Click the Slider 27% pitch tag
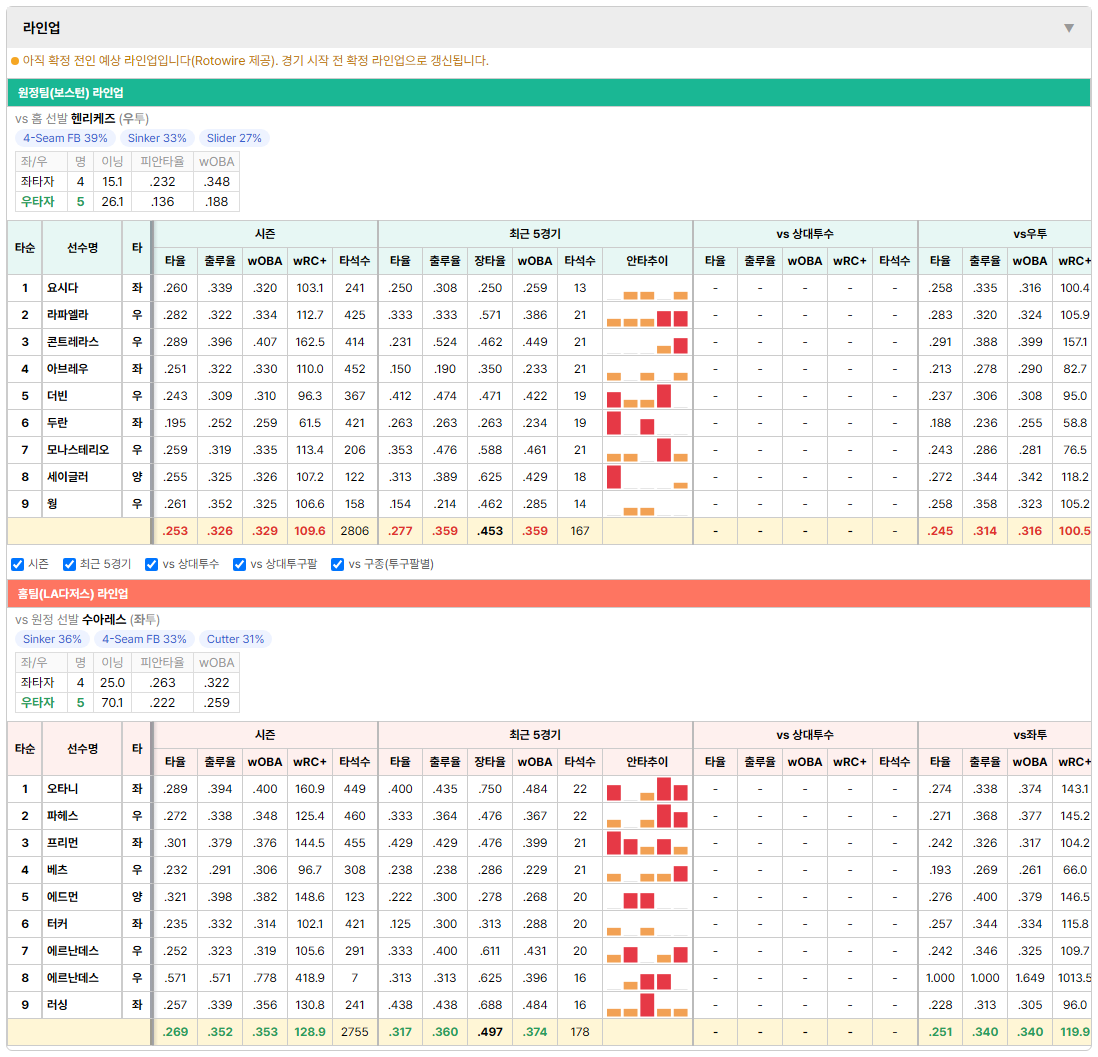This screenshot has height=1057, width=1098. click(x=234, y=138)
